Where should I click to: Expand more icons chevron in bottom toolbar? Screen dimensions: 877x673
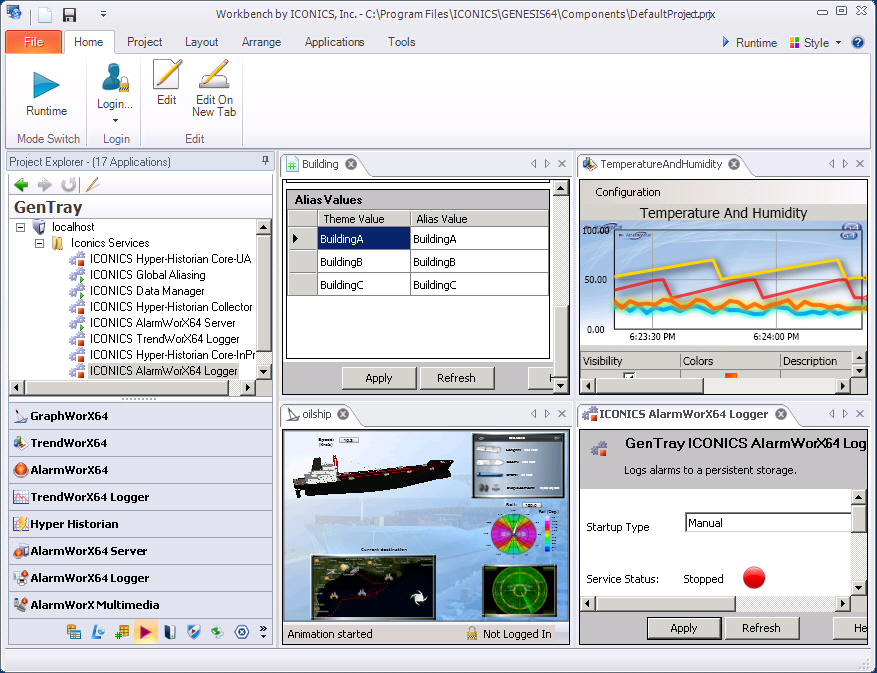point(263,632)
